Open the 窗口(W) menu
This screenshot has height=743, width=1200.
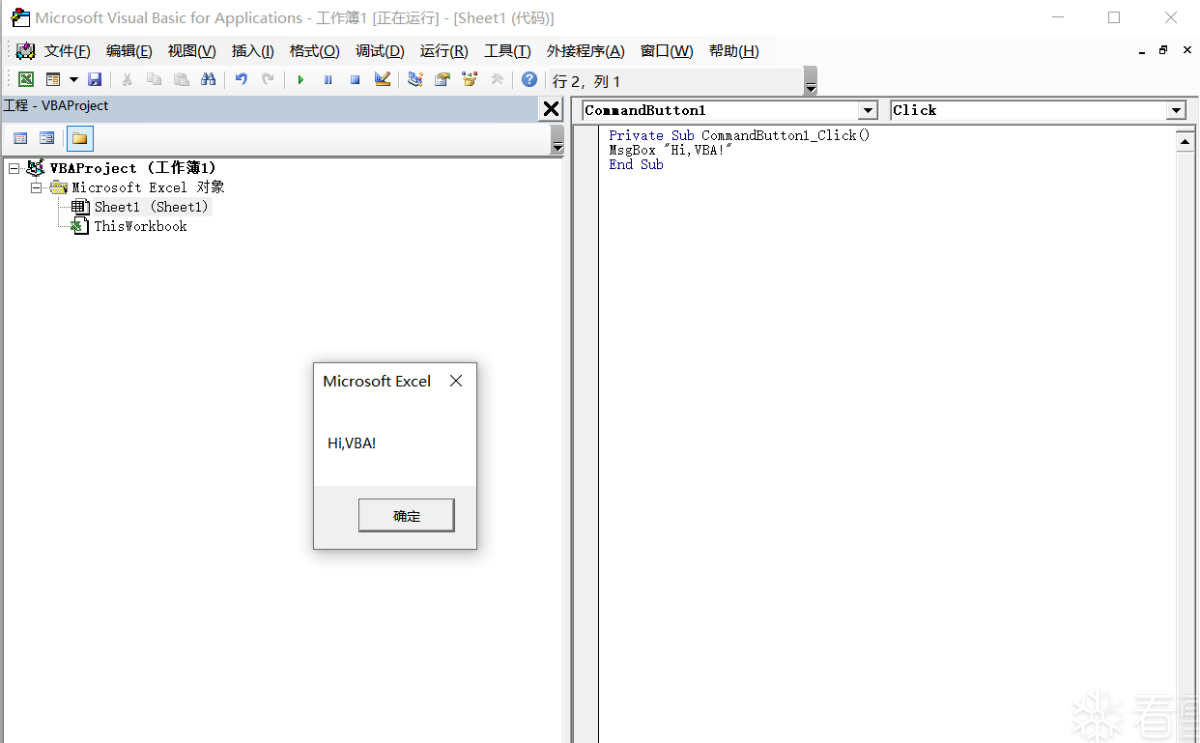[x=666, y=51]
